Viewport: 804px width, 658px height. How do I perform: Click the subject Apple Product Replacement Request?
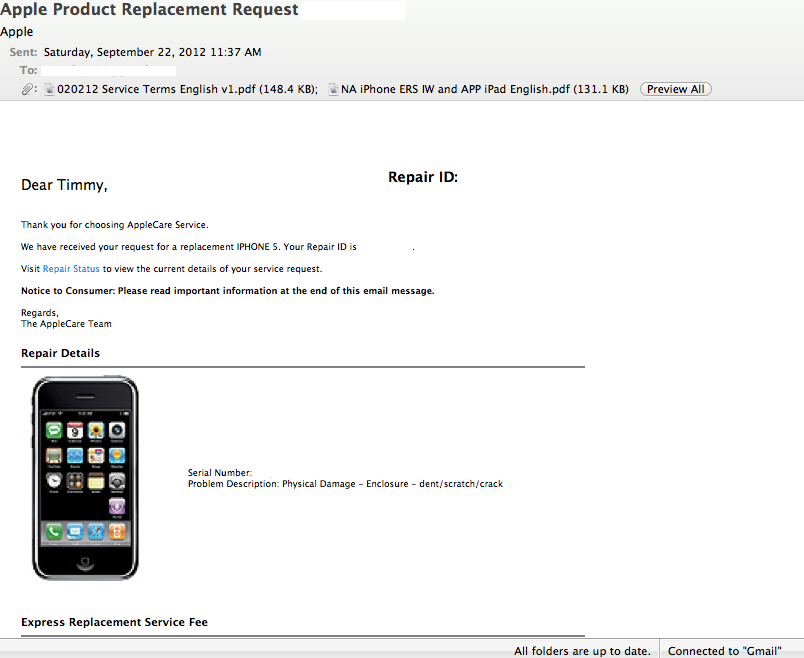[x=149, y=9]
